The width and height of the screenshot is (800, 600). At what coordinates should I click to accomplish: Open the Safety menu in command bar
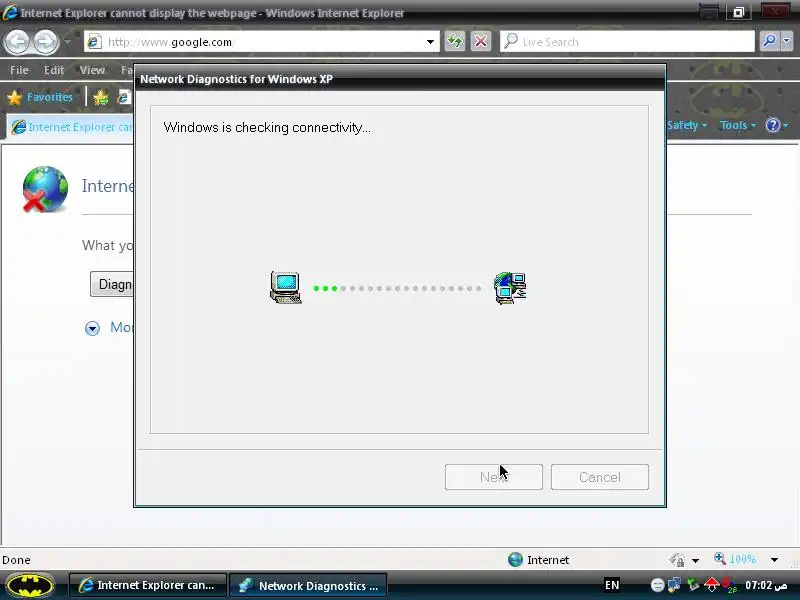tap(687, 125)
